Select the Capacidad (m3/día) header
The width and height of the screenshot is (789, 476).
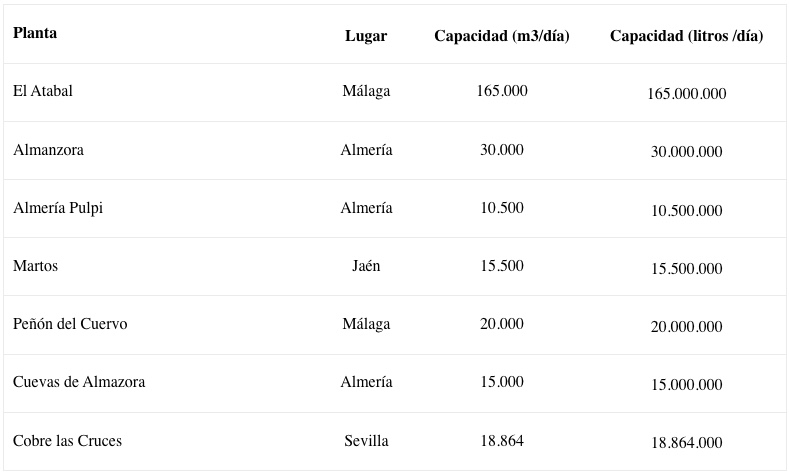pyautogui.click(x=502, y=36)
